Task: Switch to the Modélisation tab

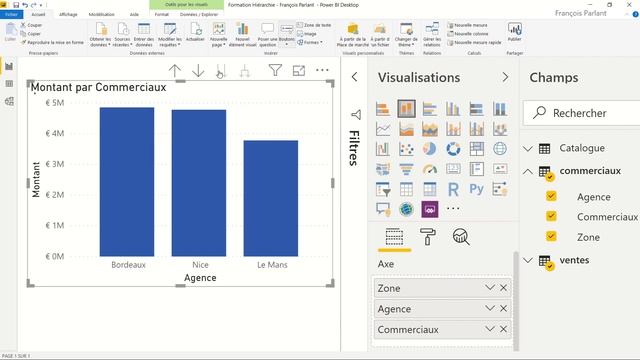Action: point(102,14)
